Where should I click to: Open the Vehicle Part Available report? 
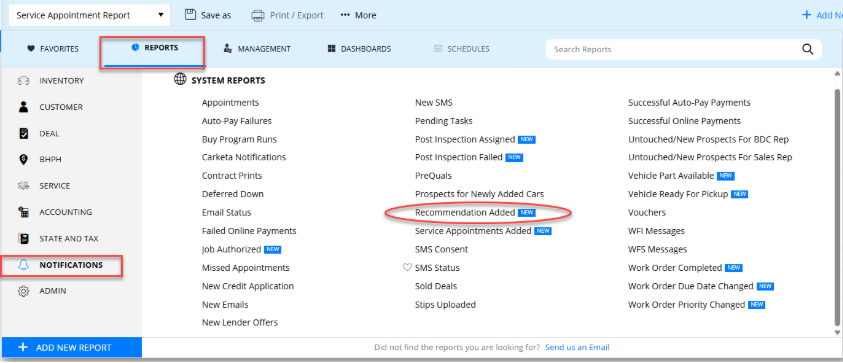[x=671, y=176]
